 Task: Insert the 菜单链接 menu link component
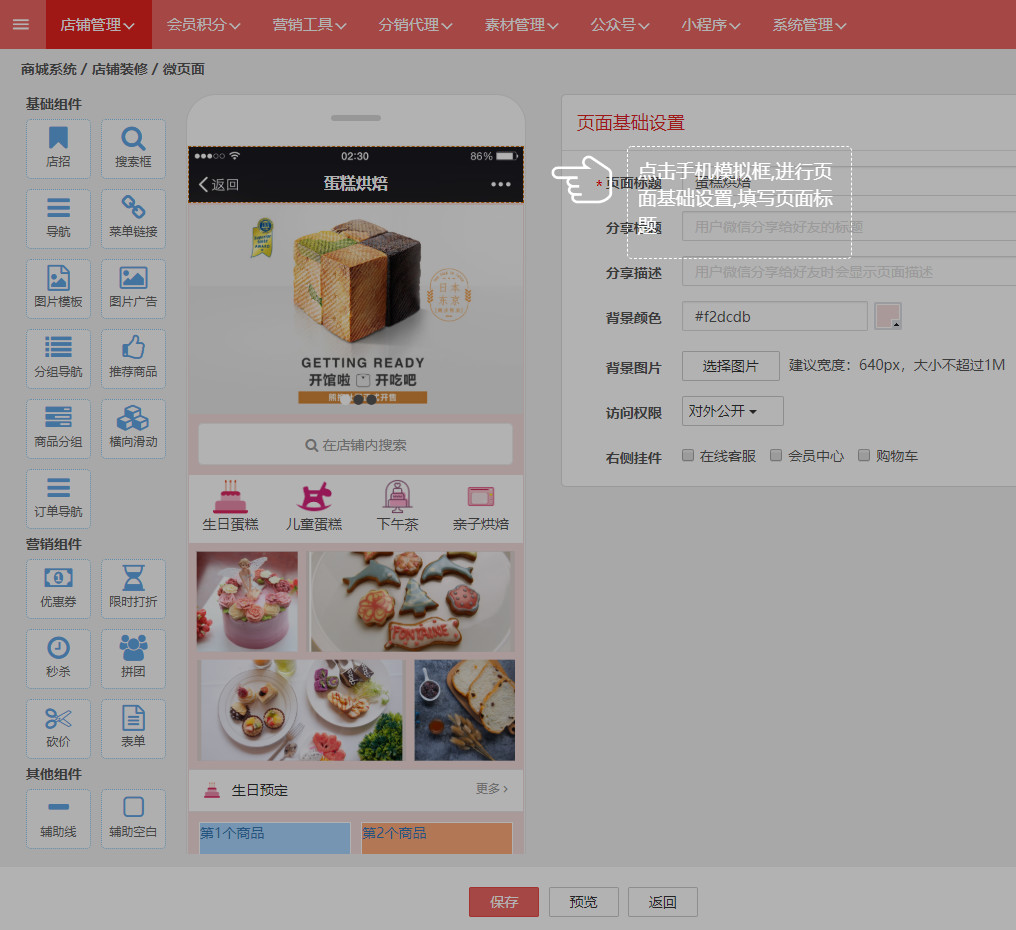click(x=133, y=219)
